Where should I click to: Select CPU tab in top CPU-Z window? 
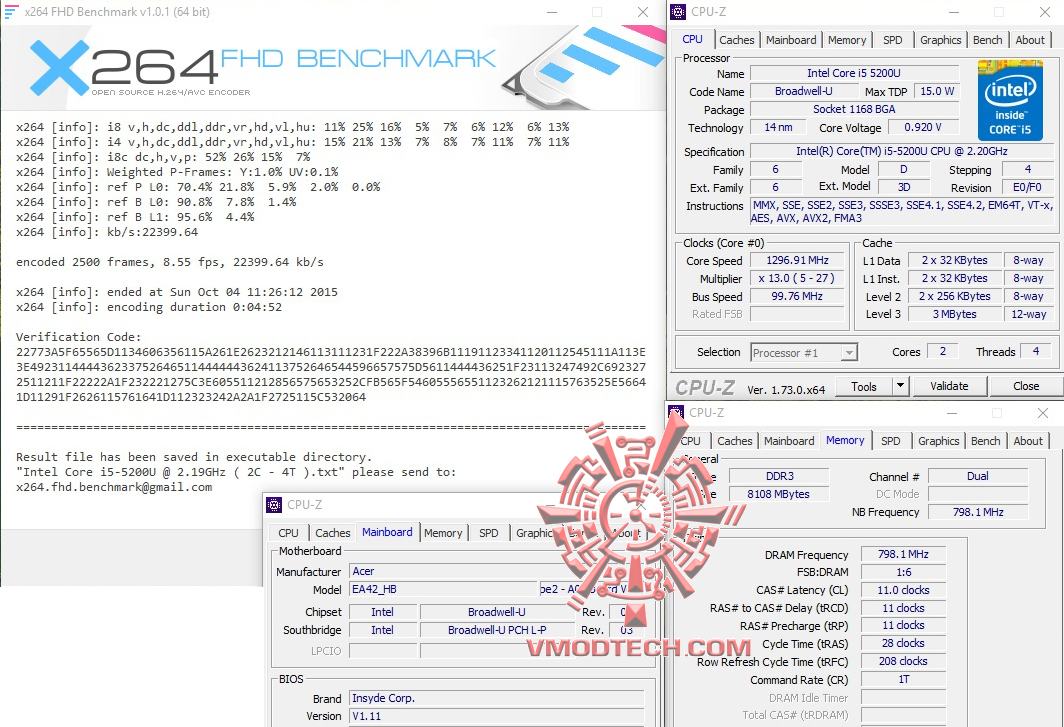[692, 39]
